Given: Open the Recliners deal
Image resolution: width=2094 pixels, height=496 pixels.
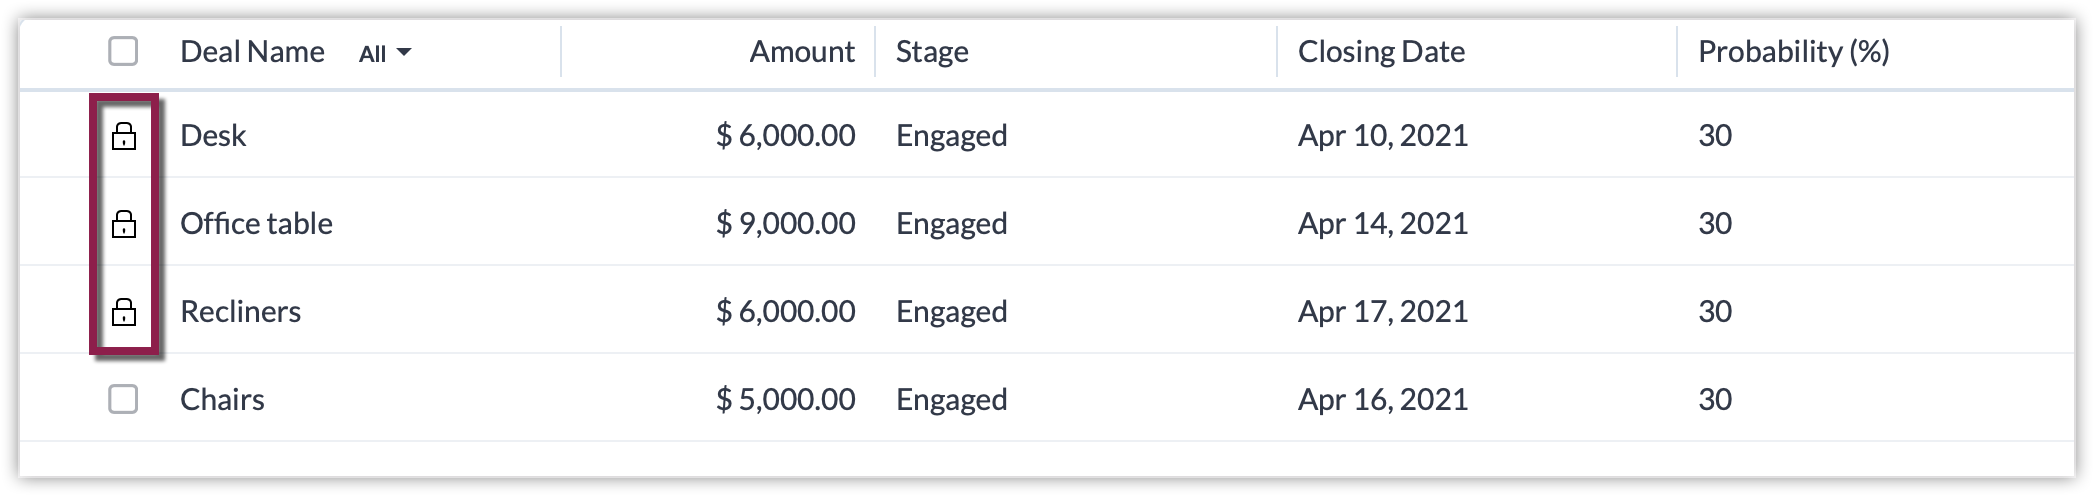Looking at the screenshot, I should point(240,312).
